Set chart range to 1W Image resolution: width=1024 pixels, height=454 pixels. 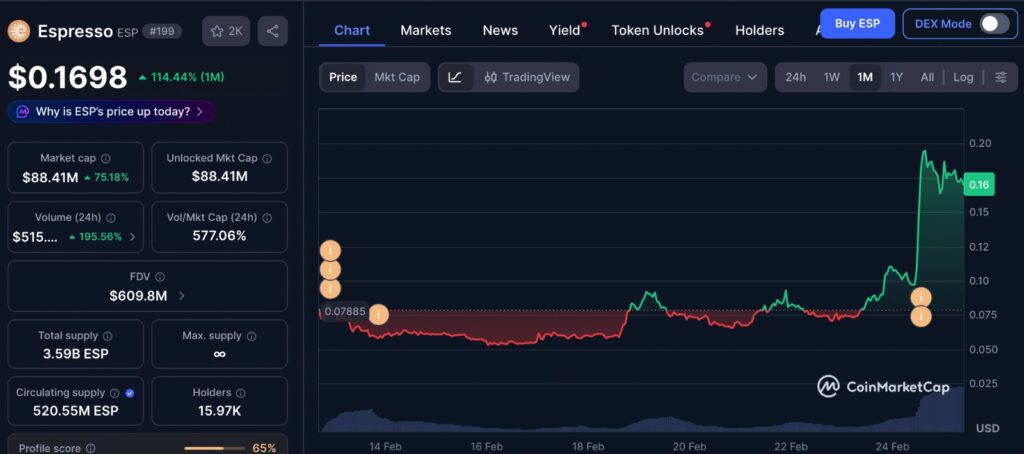(x=831, y=77)
